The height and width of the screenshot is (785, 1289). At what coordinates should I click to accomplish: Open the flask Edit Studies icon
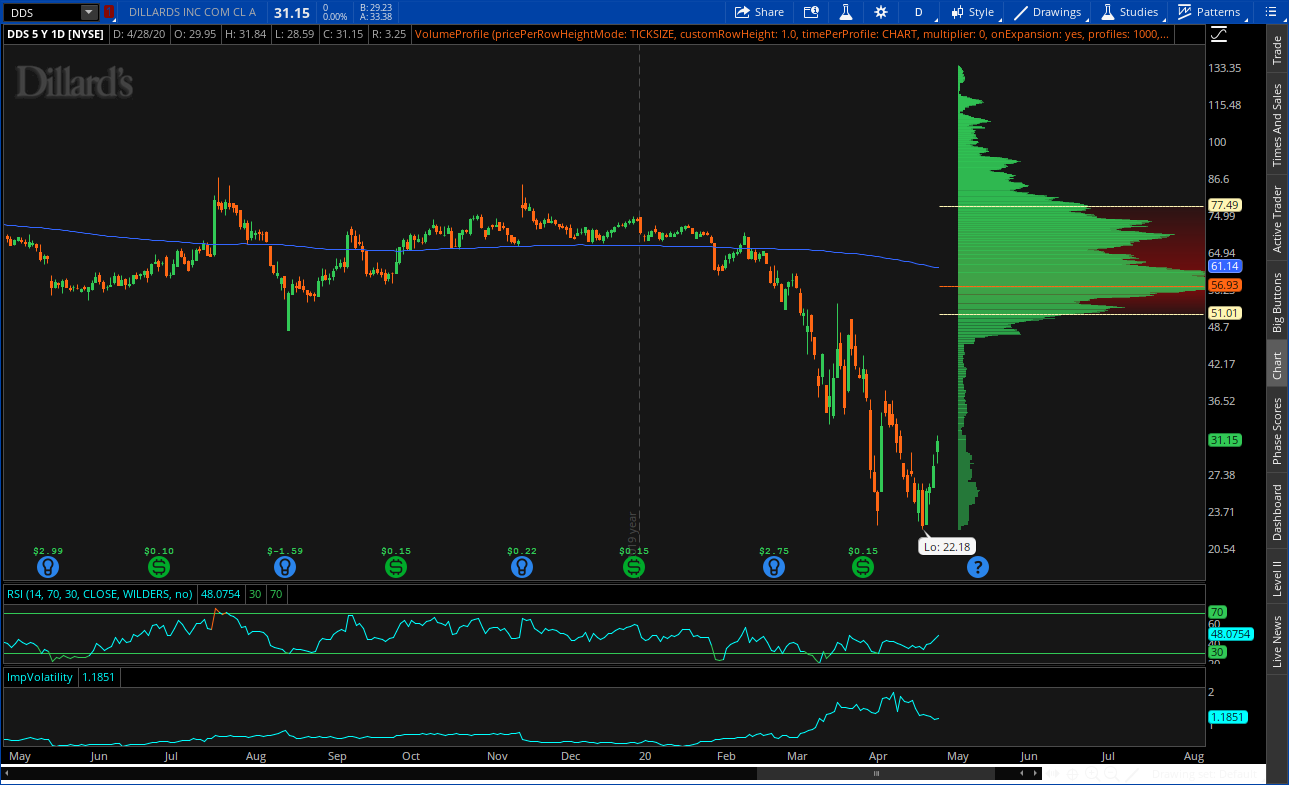coord(845,12)
